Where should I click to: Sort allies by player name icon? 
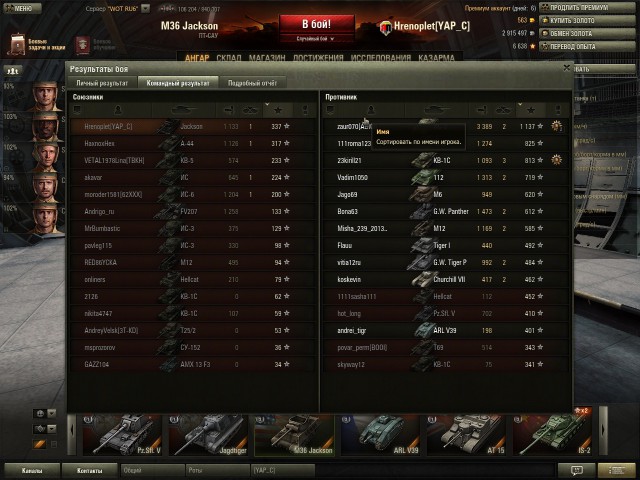point(118,110)
